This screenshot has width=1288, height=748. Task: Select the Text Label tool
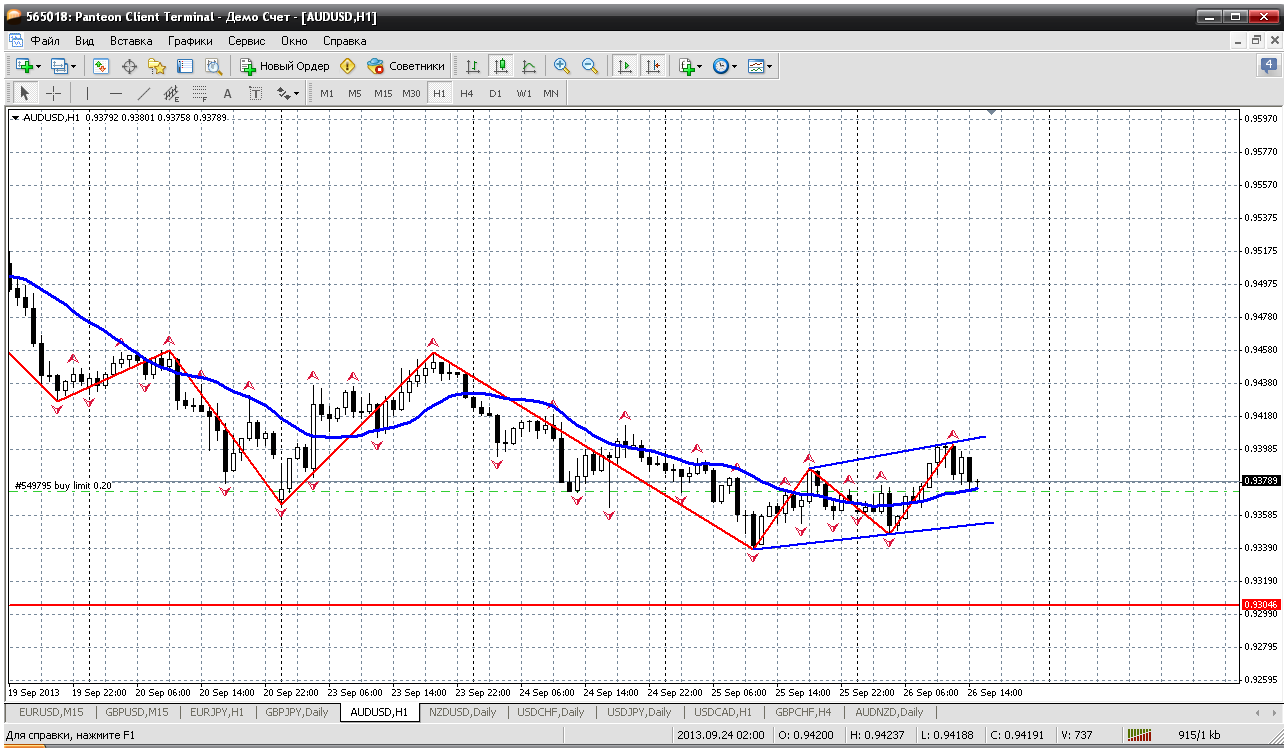click(x=255, y=93)
